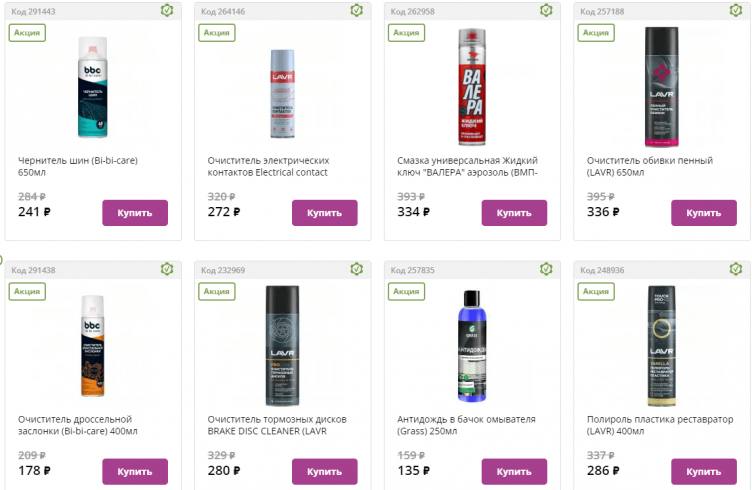Click green verified badge on product code 257188
The height and width of the screenshot is (490, 752).
pyautogui.click(x=735, y=11)
